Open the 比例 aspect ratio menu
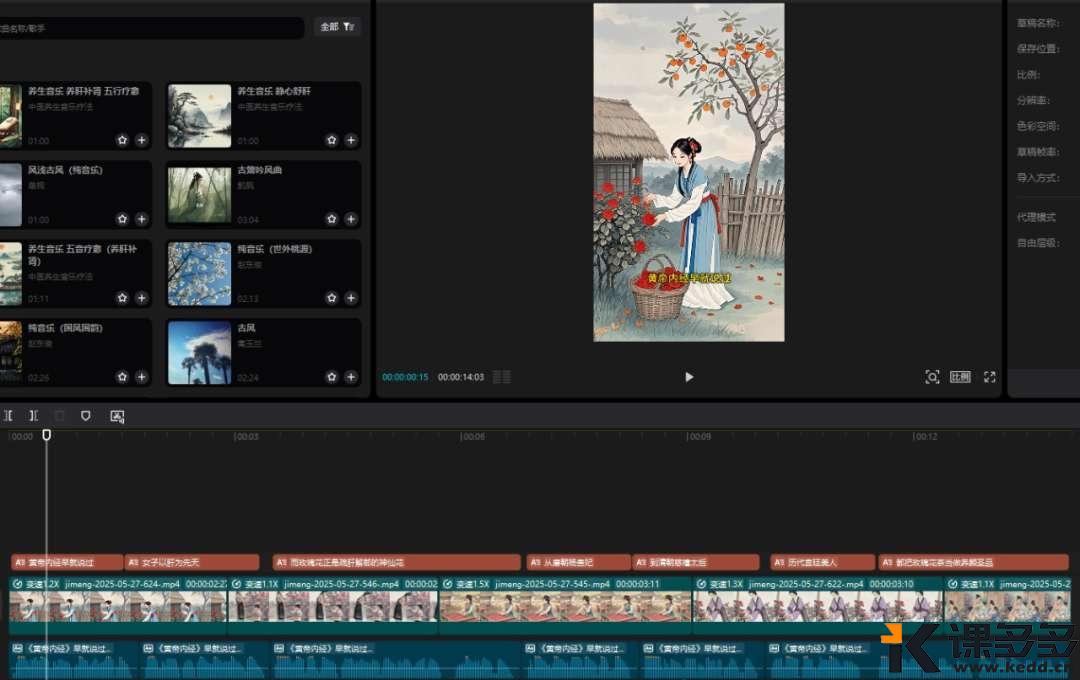The image size is (1080, 680). [960, 377]
